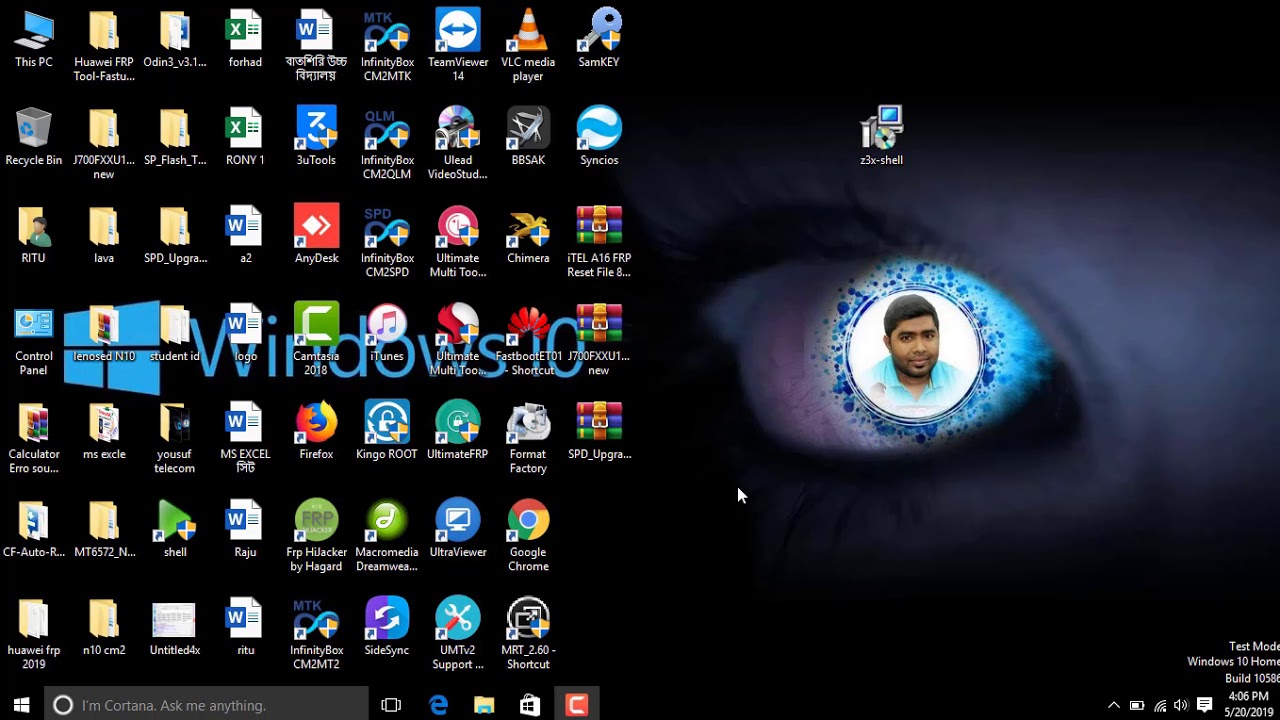Open File Explorer from taskbar

(484, 705)
